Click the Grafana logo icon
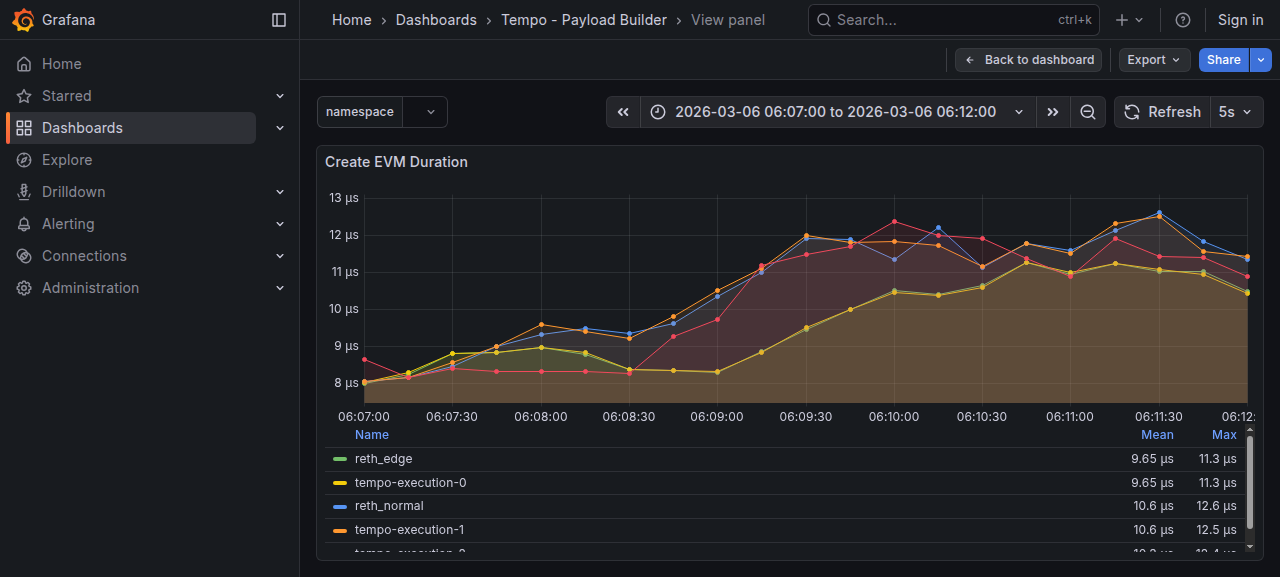 coord(24,20)
